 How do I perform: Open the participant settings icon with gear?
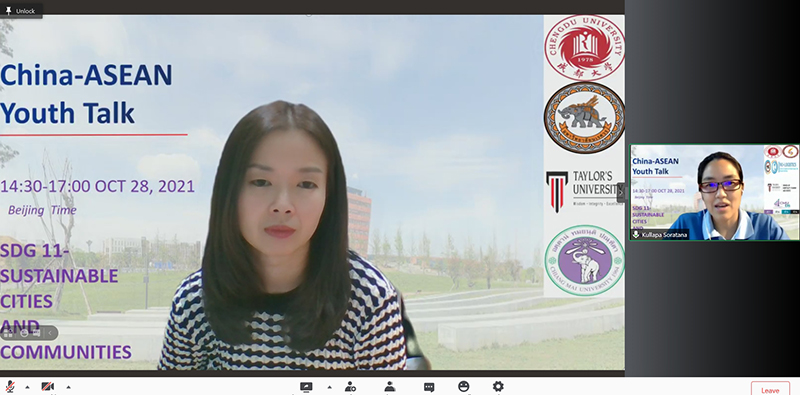pos(351,387)
